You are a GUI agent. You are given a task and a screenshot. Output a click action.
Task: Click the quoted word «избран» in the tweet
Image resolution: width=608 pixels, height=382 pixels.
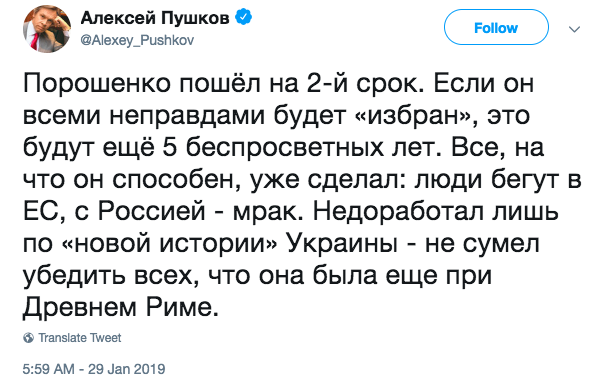(413, 115)
